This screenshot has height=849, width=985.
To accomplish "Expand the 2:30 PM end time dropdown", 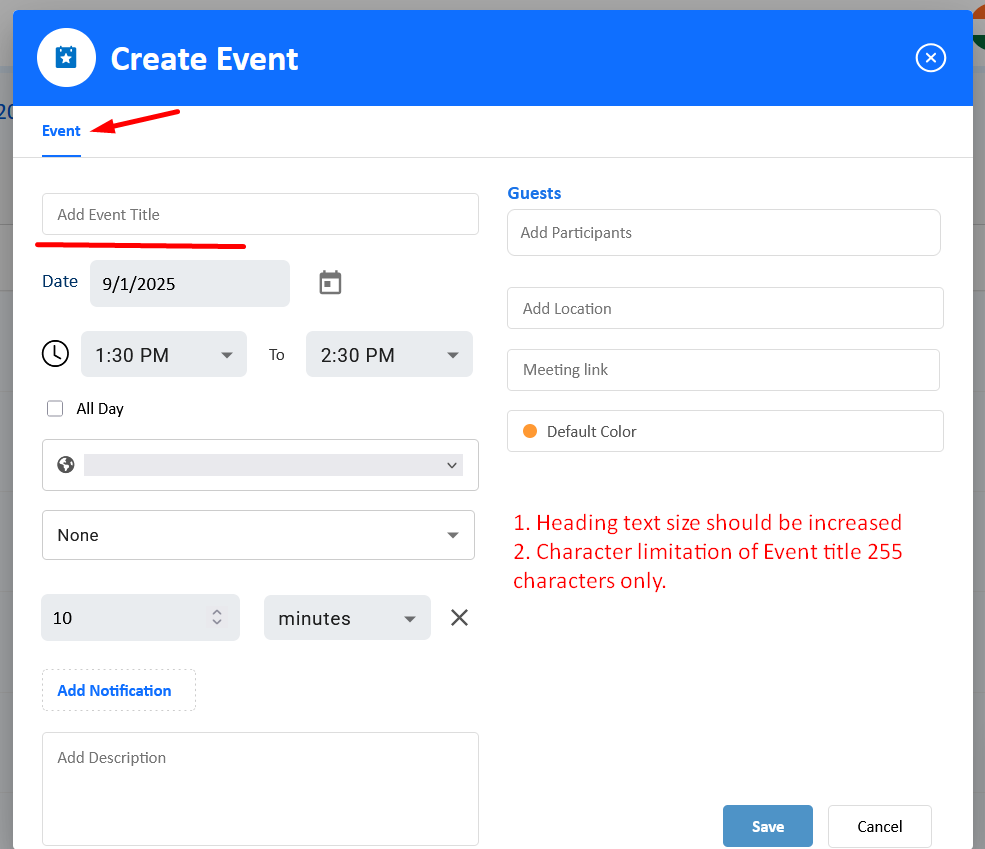I will click(x=389, y=354).
